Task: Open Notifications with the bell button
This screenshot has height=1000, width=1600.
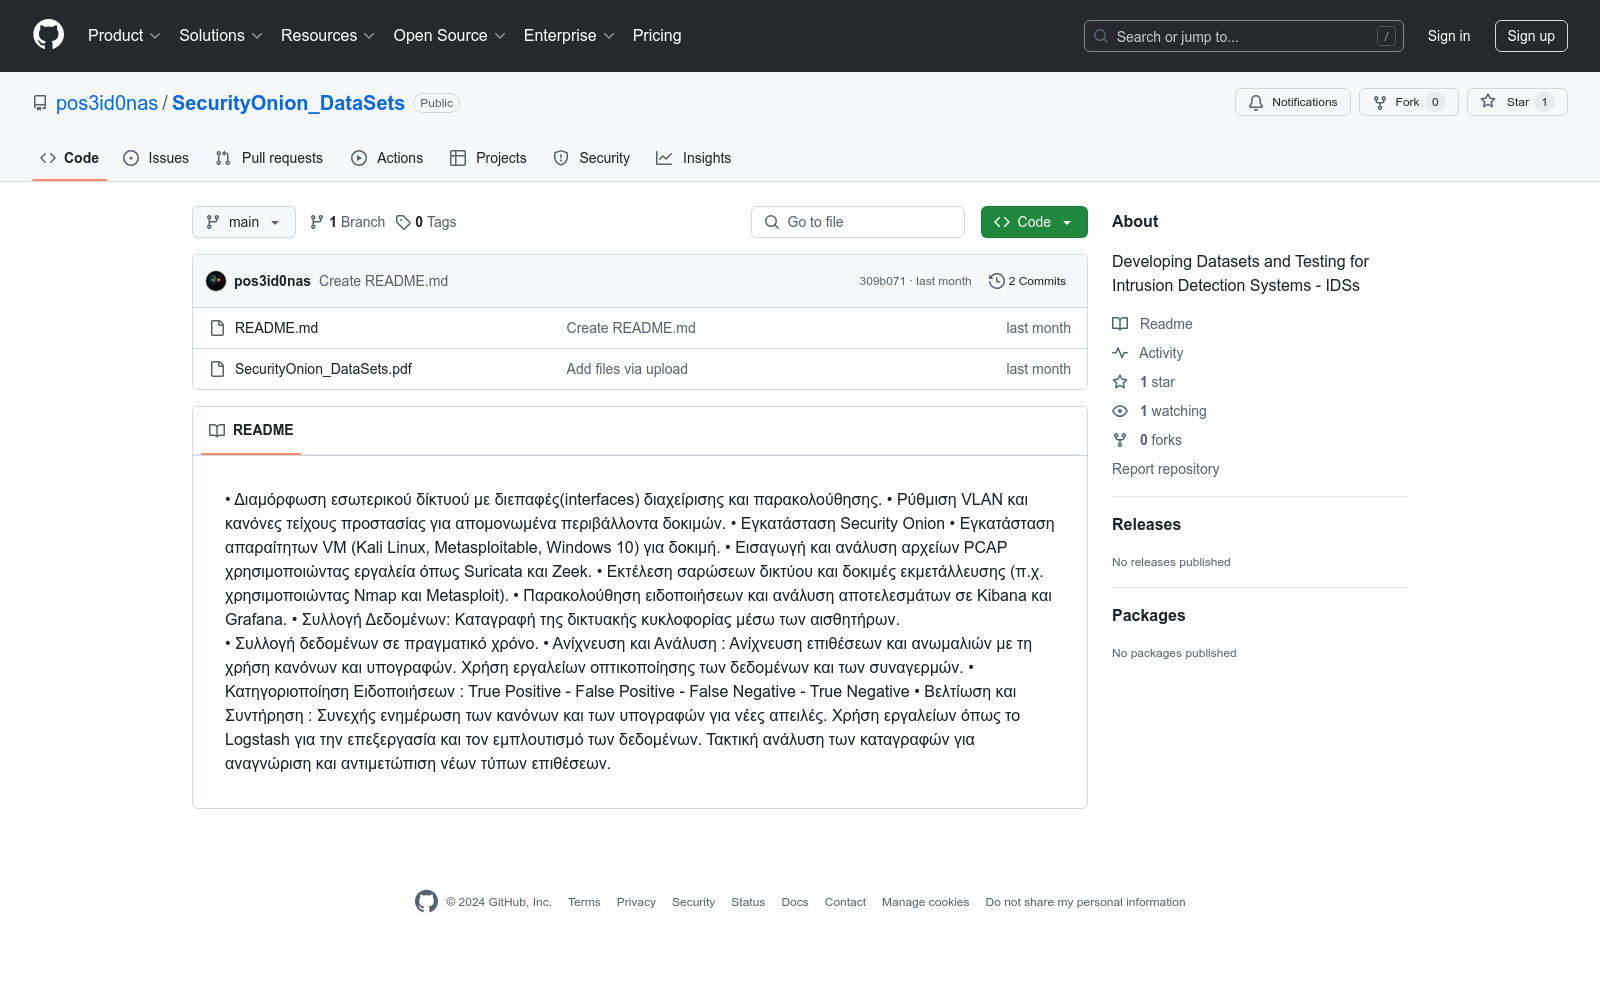Action: (x=1293, y=102)
